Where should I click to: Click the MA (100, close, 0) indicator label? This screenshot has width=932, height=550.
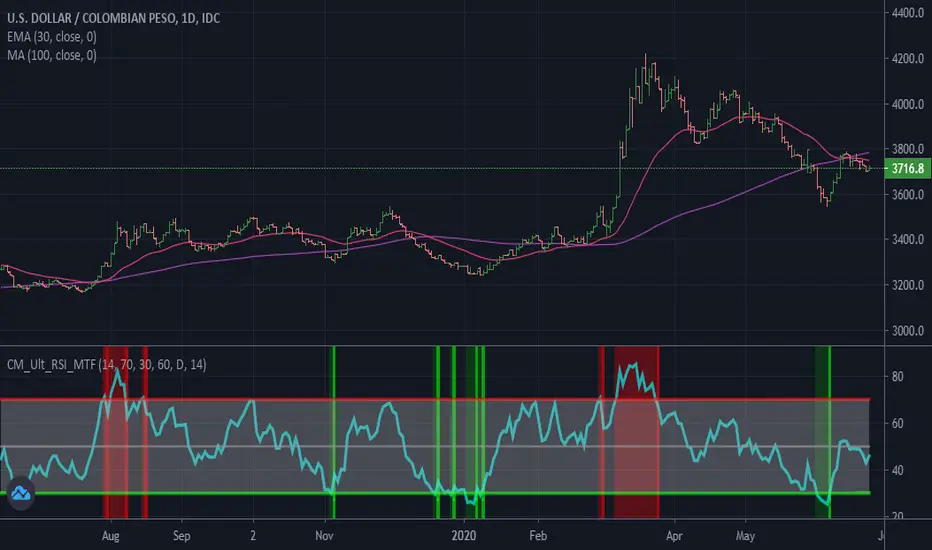click(x=52, y=55)
